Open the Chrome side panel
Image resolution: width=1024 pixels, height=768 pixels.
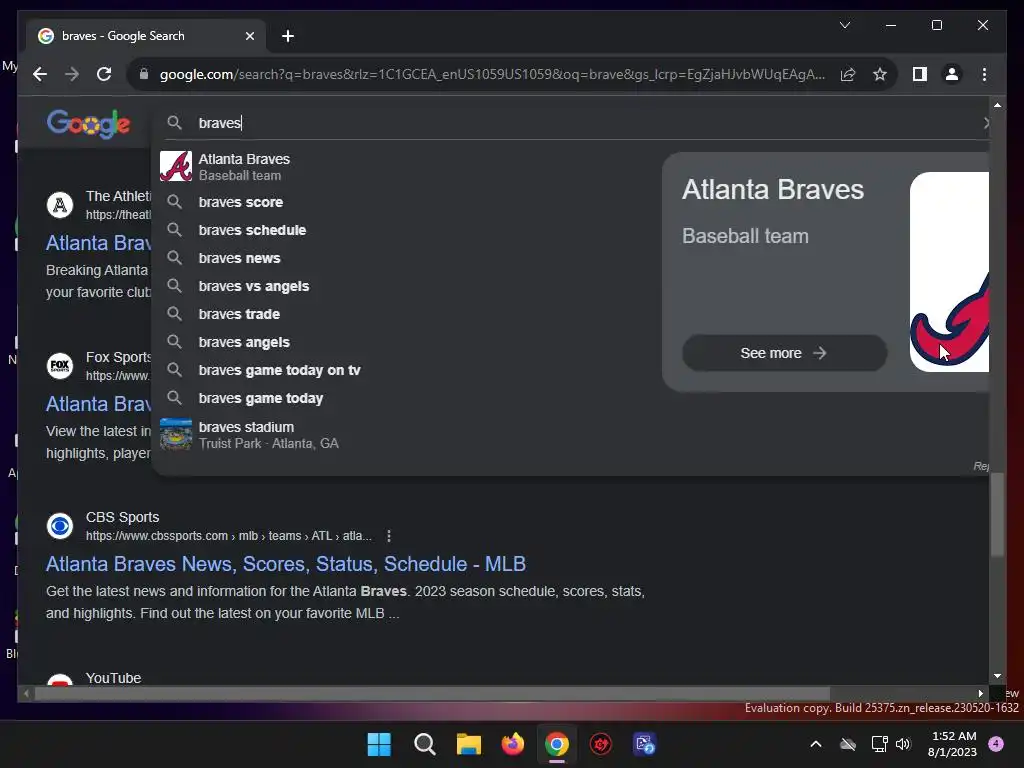[x=920, y=74]
